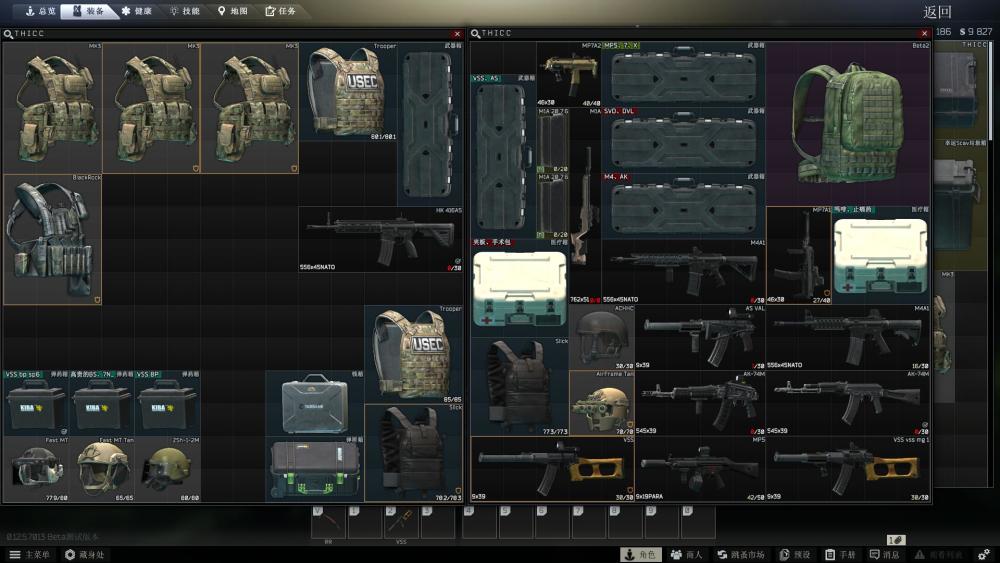Viewport: 1000px width, 563px height.
Task: Click the BlackRock chest rig
Action: coord(52,240)
